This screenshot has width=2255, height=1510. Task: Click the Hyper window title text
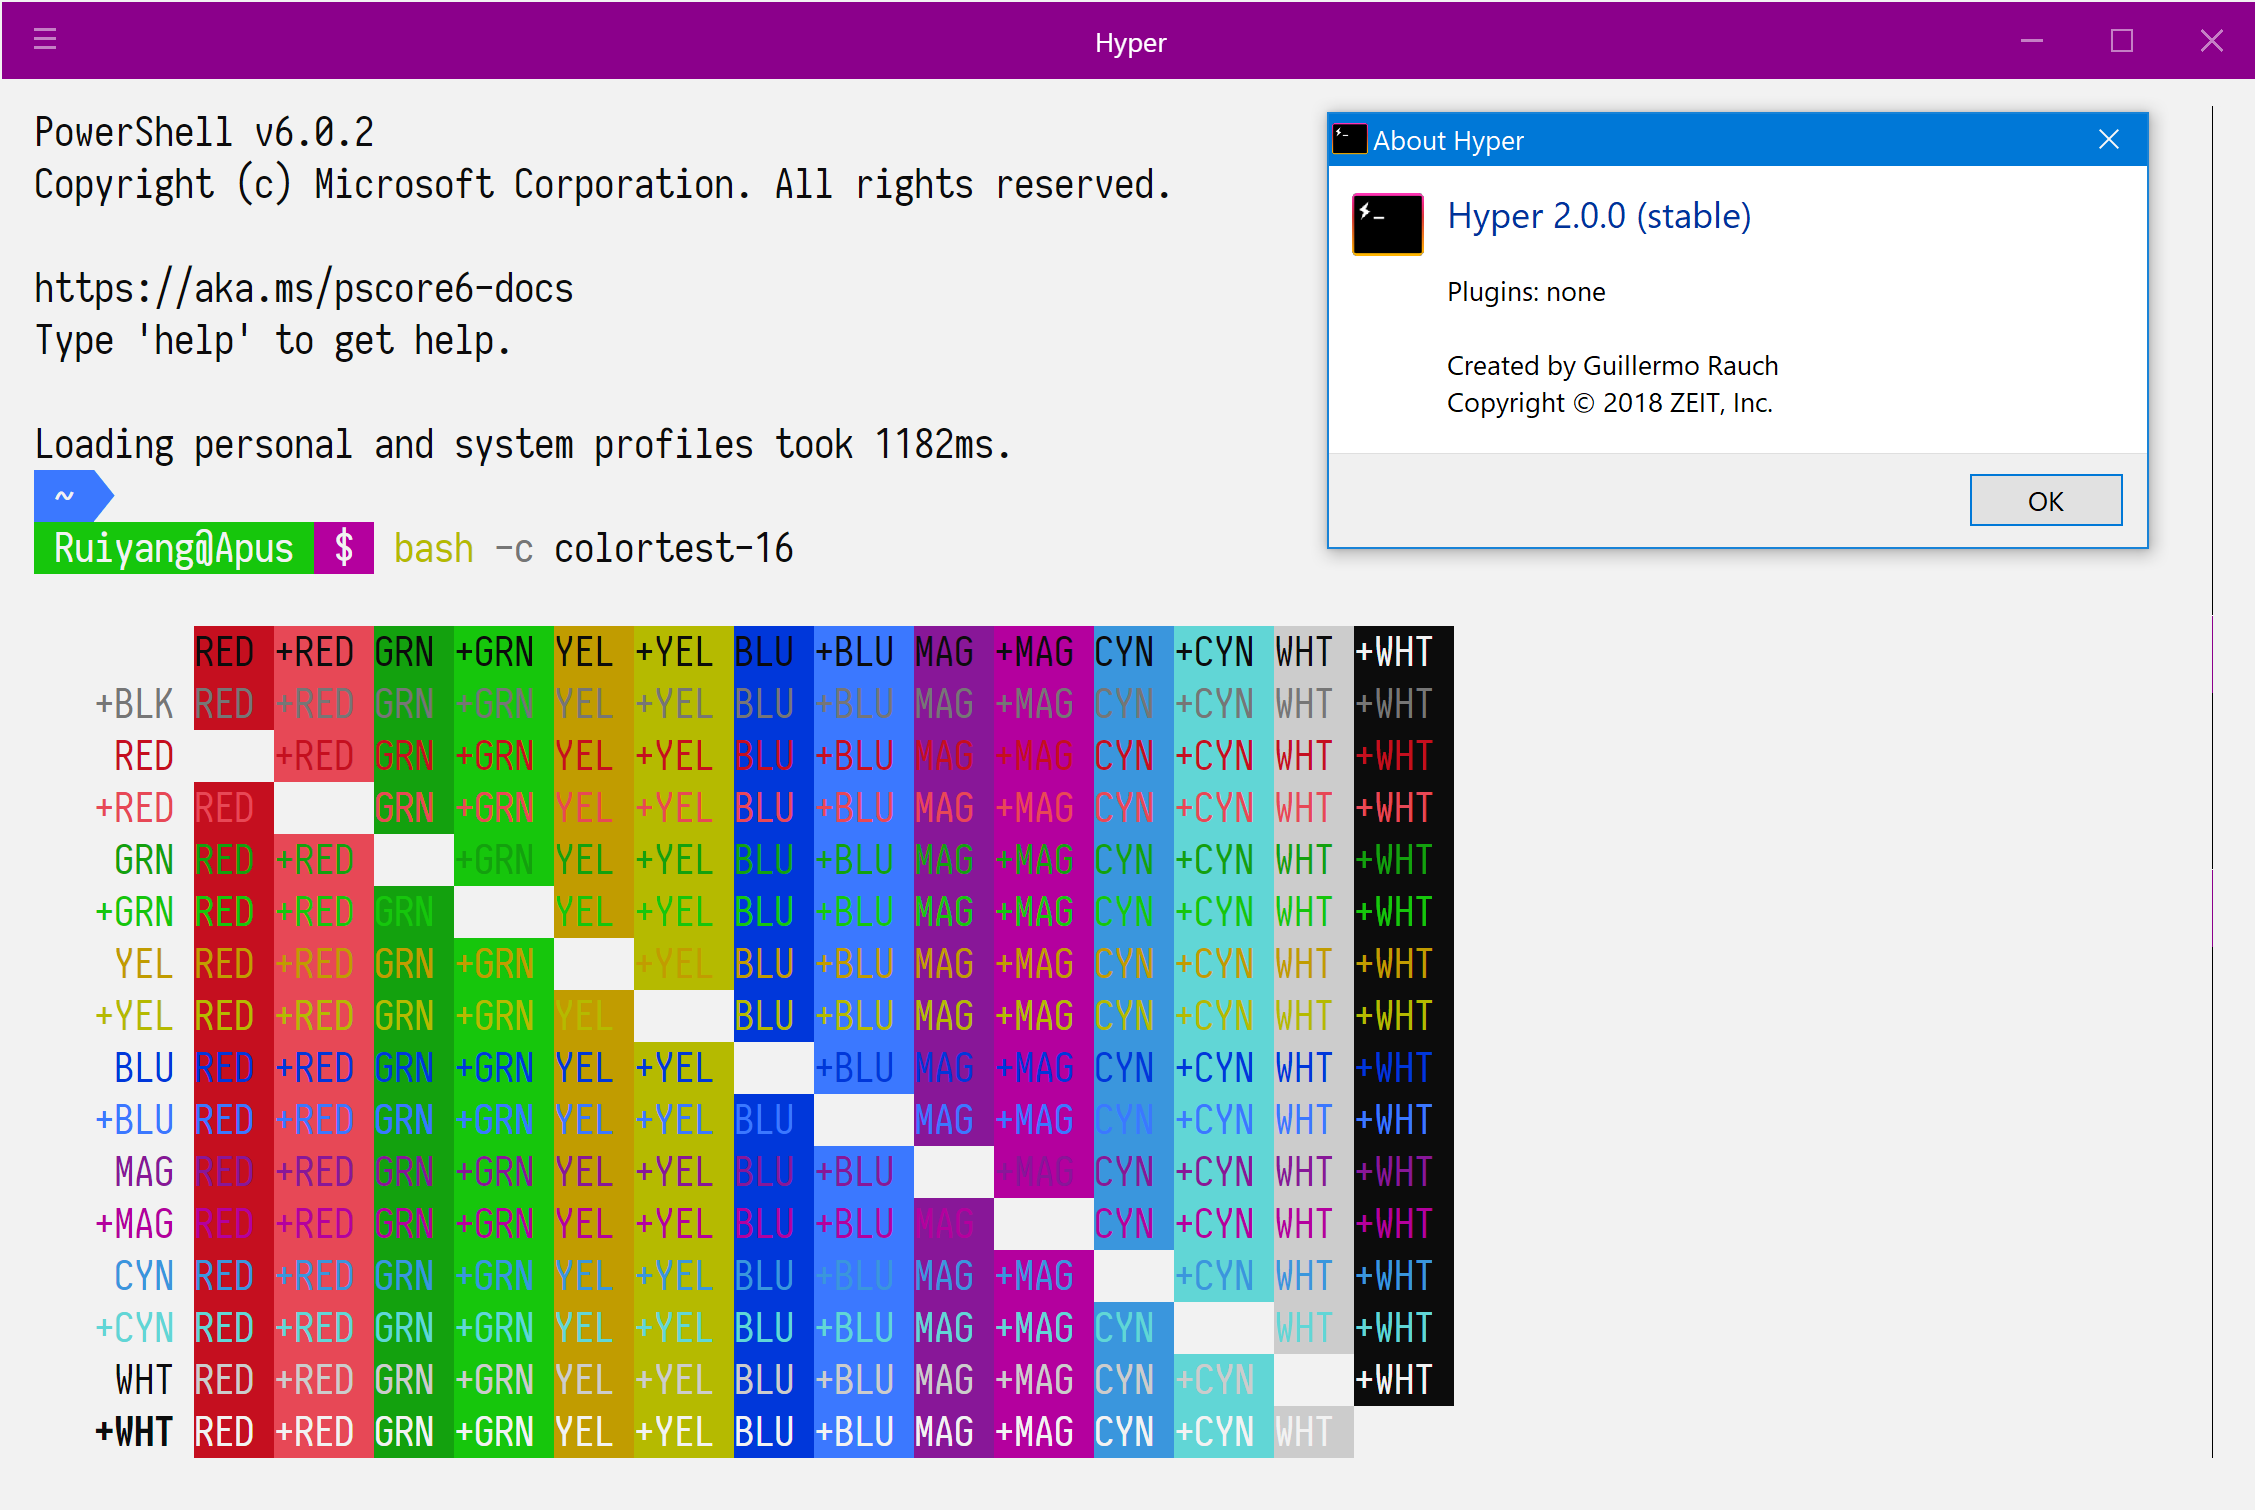[1130, 43]
